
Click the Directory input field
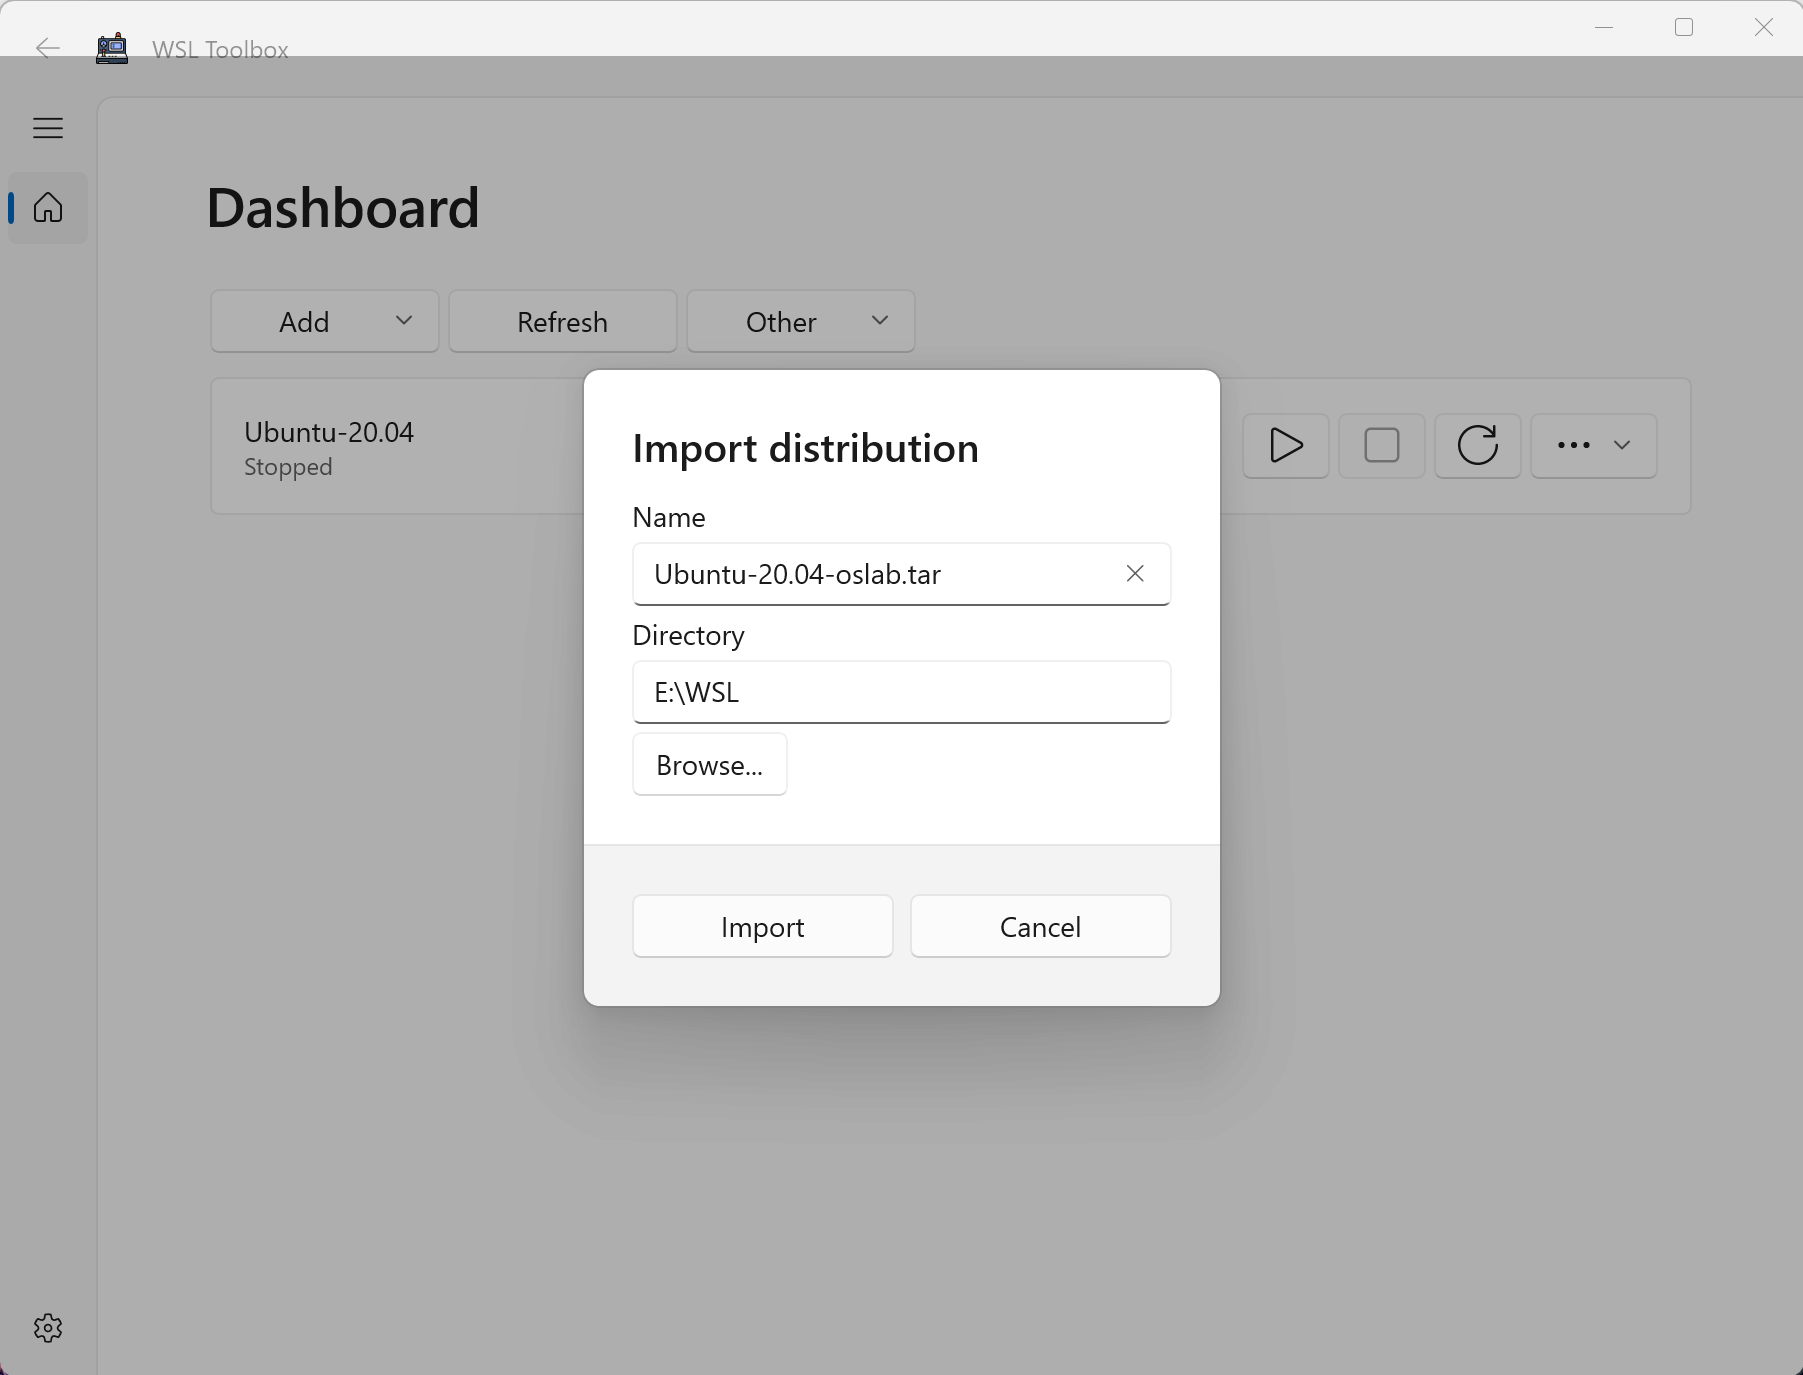[x=900, y=693]
